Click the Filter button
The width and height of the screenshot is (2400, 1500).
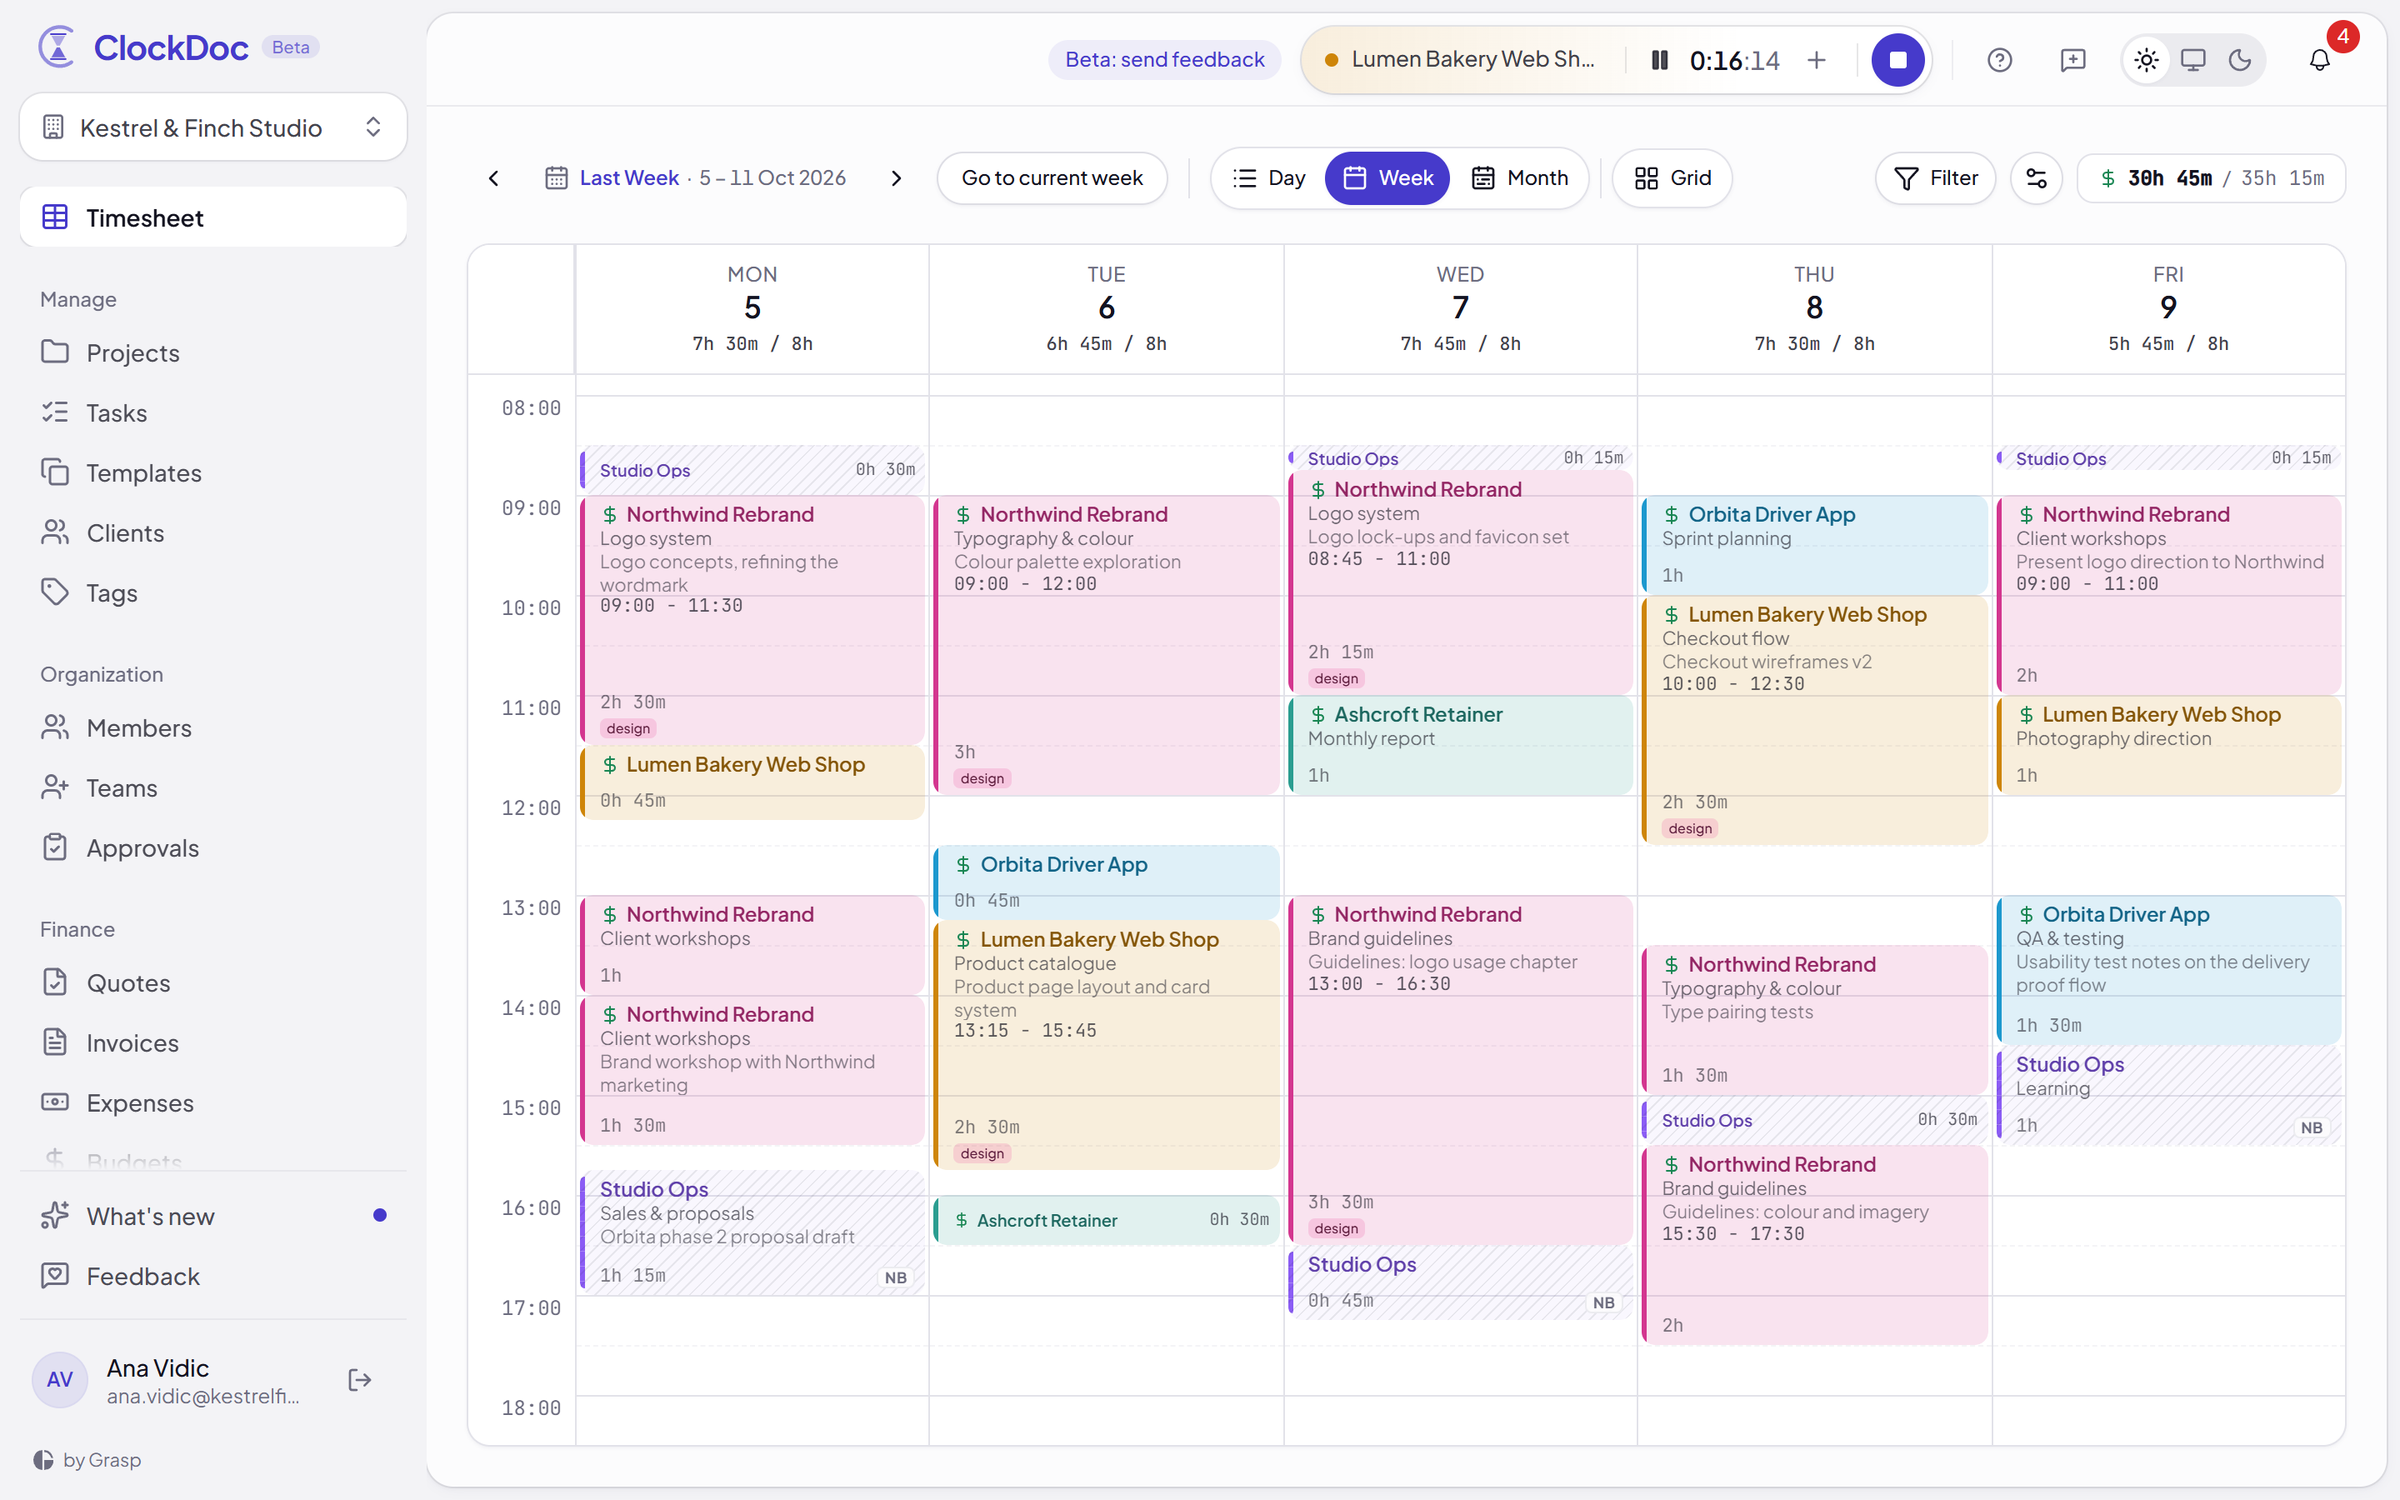point(1935,178)
